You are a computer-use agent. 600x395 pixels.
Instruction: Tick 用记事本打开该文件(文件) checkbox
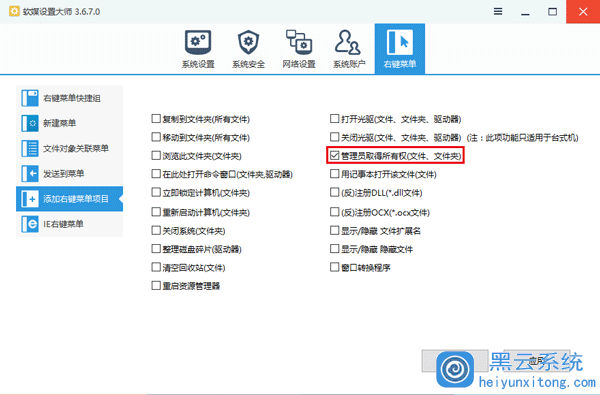click(334, 174)
